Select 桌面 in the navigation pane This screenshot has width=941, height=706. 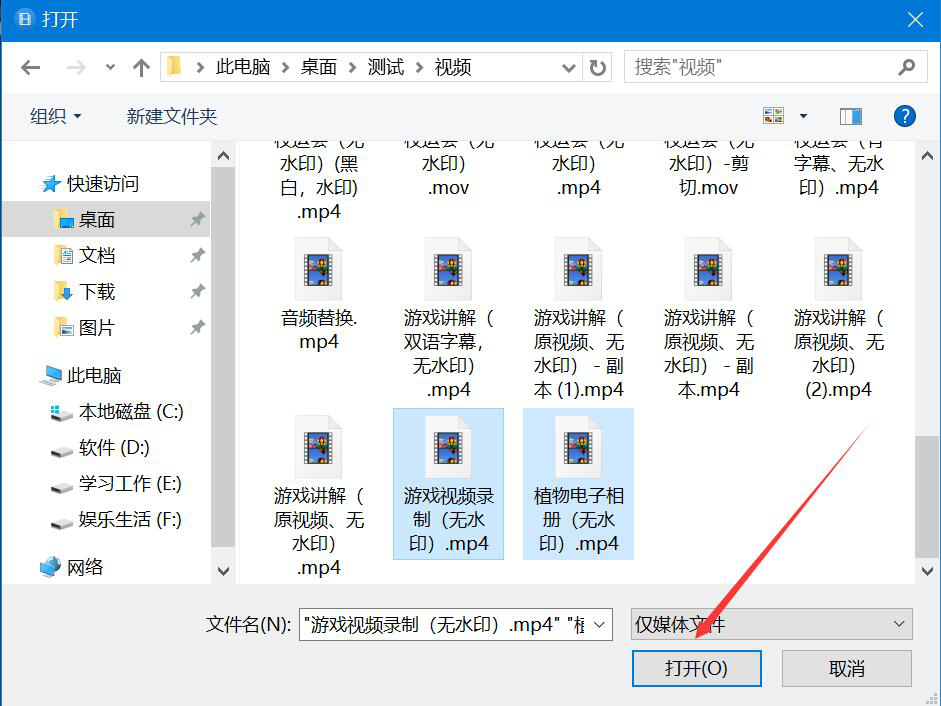(106, 220)
